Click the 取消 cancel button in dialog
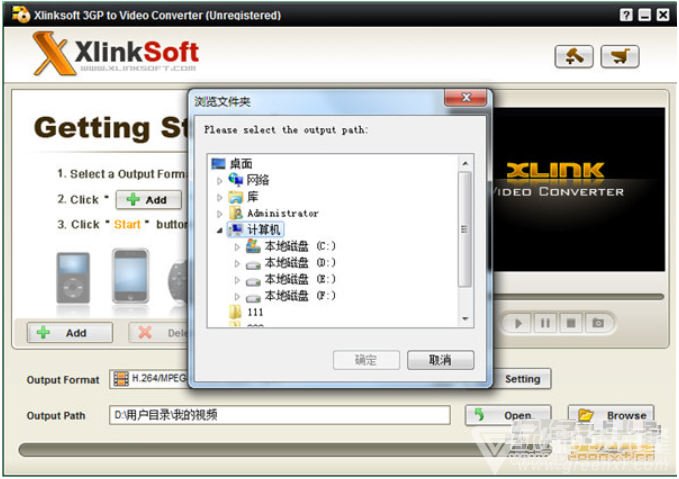 (440, 360)
